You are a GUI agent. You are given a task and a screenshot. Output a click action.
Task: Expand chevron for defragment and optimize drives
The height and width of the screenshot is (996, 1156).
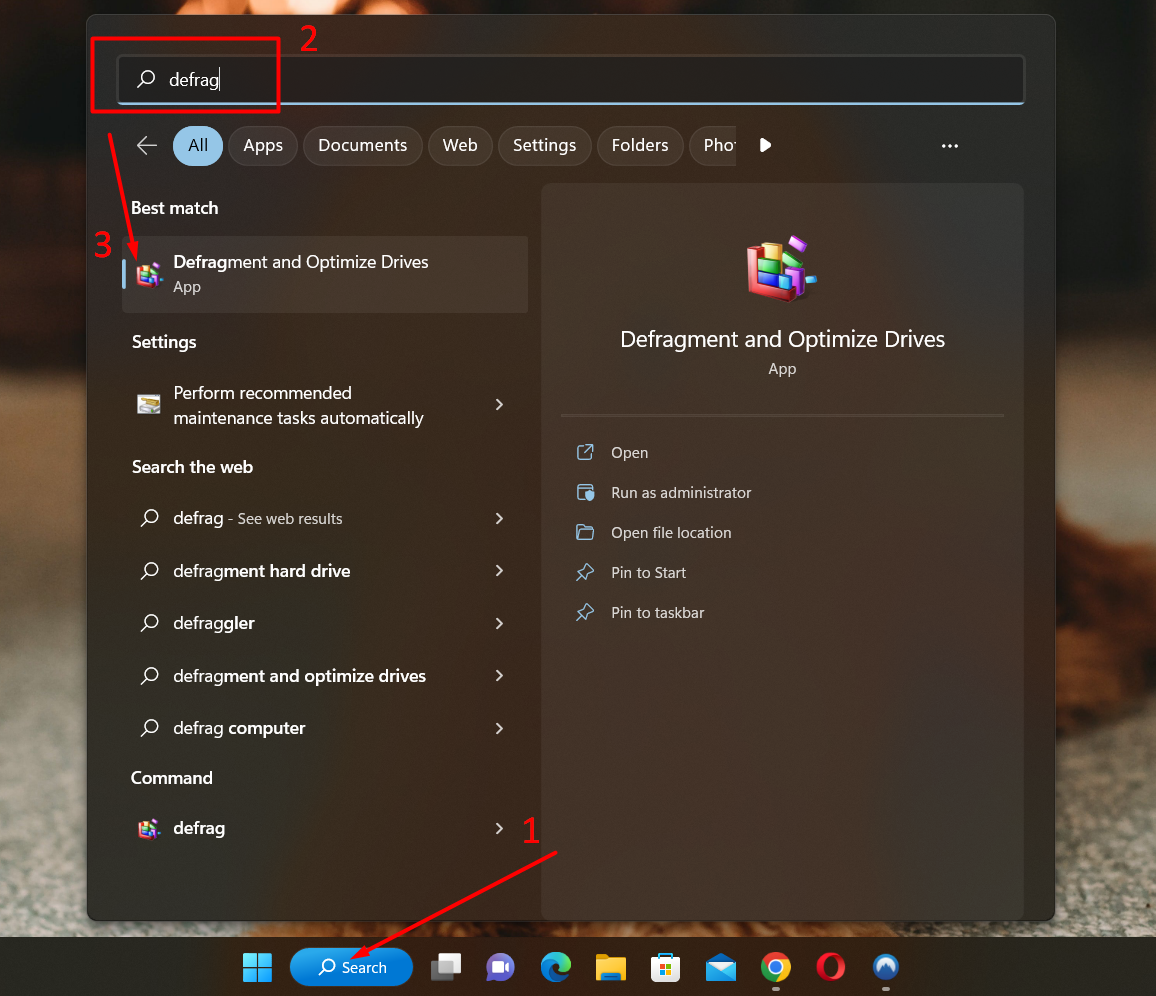point(499,675)
